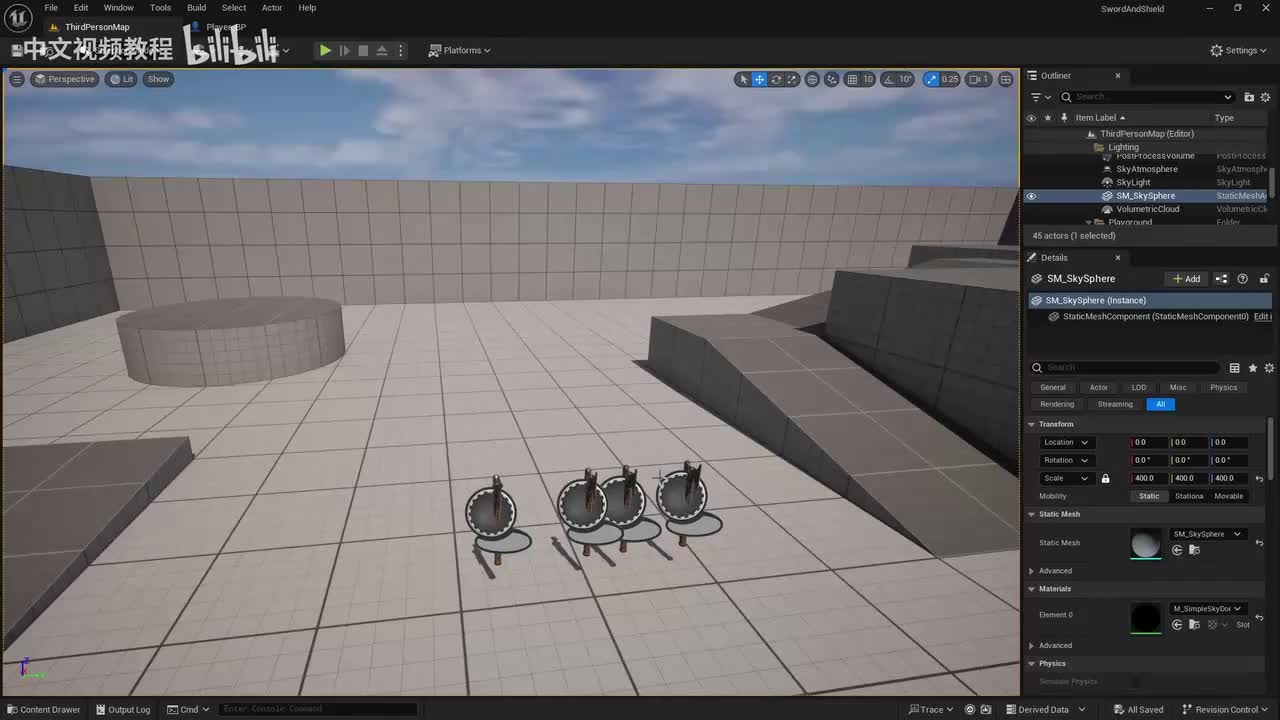Filter Details by Rendering category
The height and width of the screenshot is (720, 1280).
[x=1057, y=404]
